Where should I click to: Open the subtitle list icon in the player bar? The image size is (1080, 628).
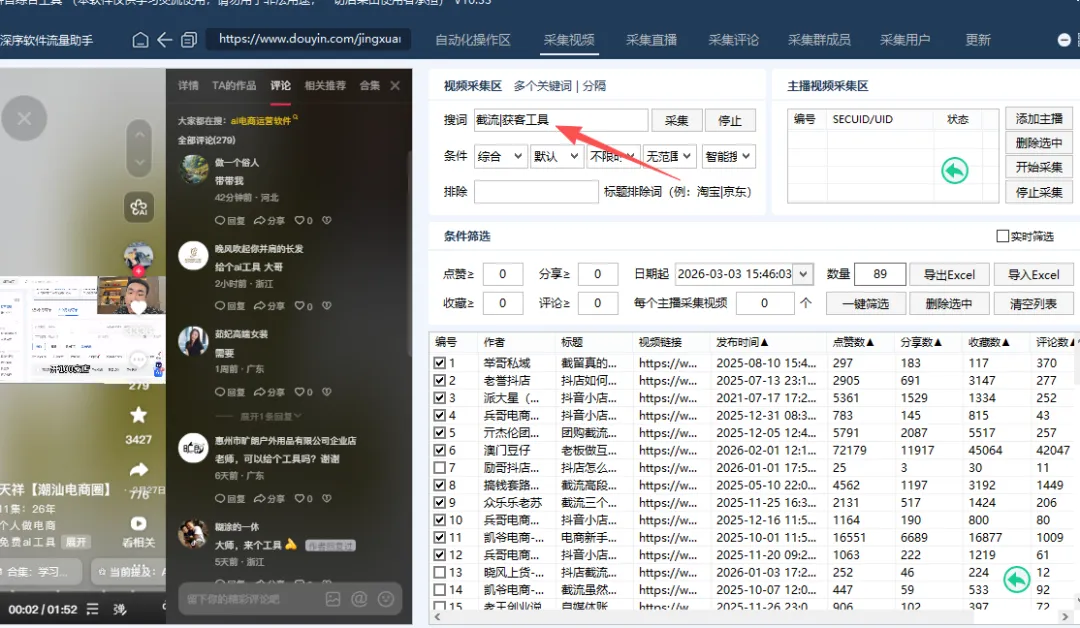point(92,609)
